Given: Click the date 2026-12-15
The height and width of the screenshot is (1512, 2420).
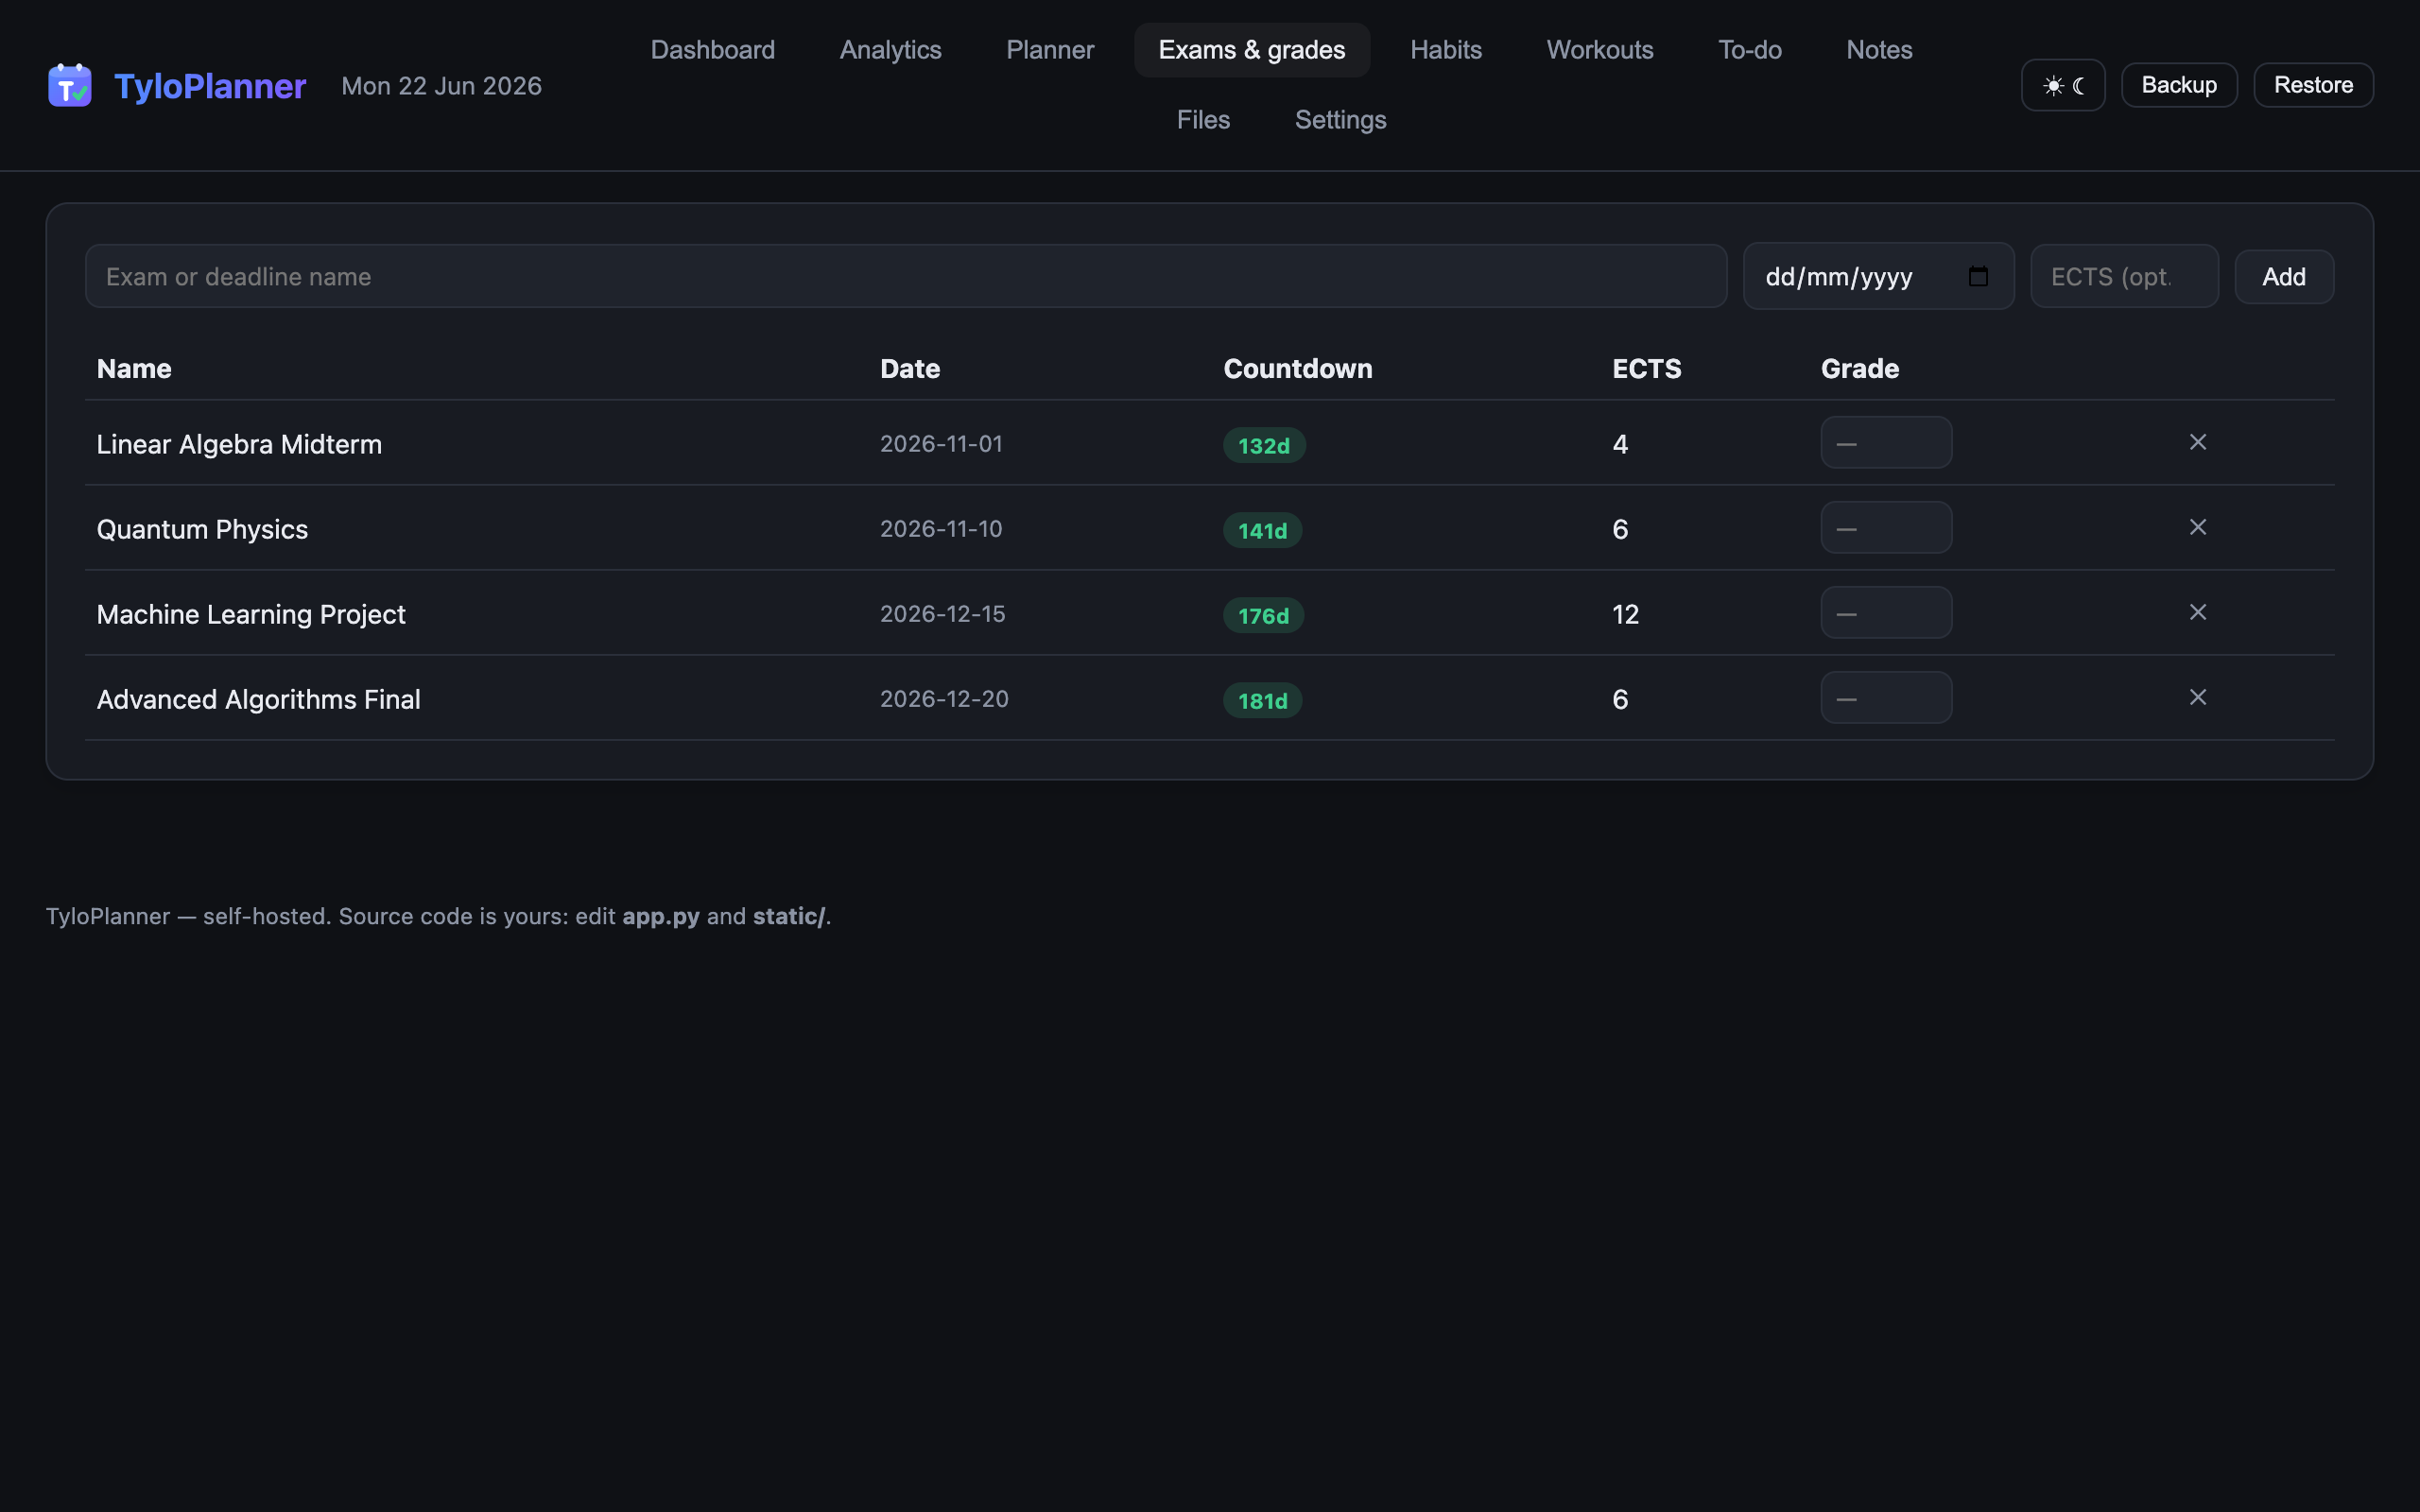Looking at the screenshot, I should tap(942, 614).
